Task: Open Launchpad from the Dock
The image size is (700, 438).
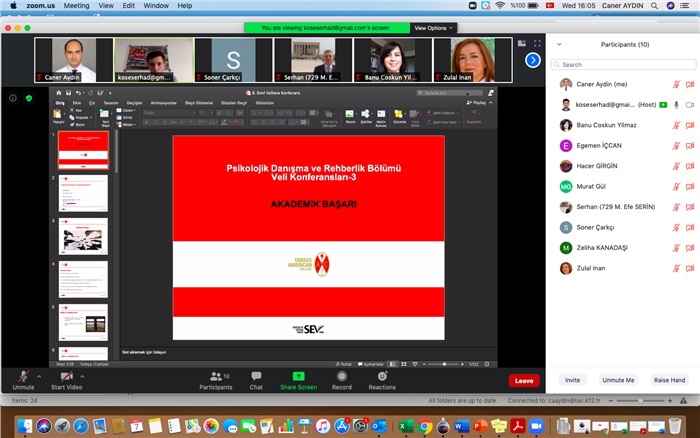Action: [x=62, y=426]
